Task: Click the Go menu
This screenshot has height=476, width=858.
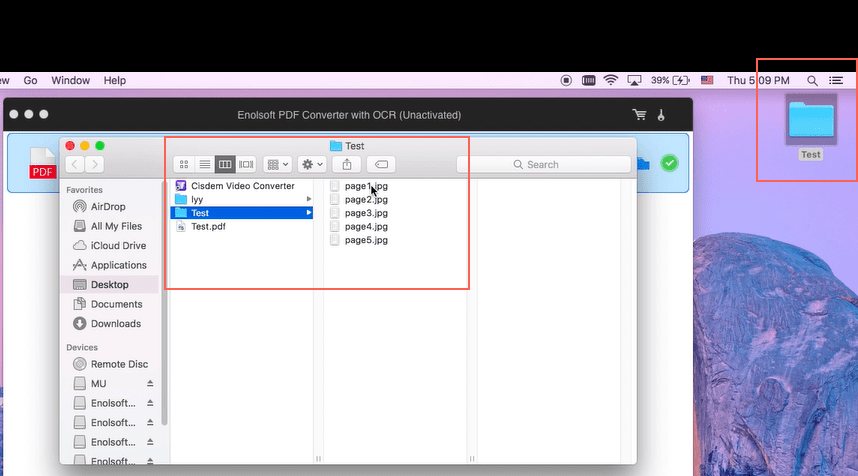Action: click(x=30, y=80)
